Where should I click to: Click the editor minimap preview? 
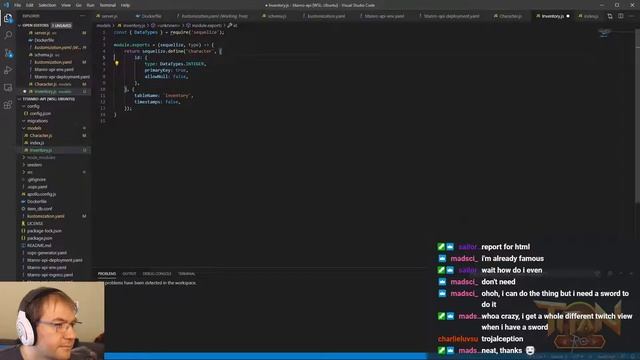605,33
